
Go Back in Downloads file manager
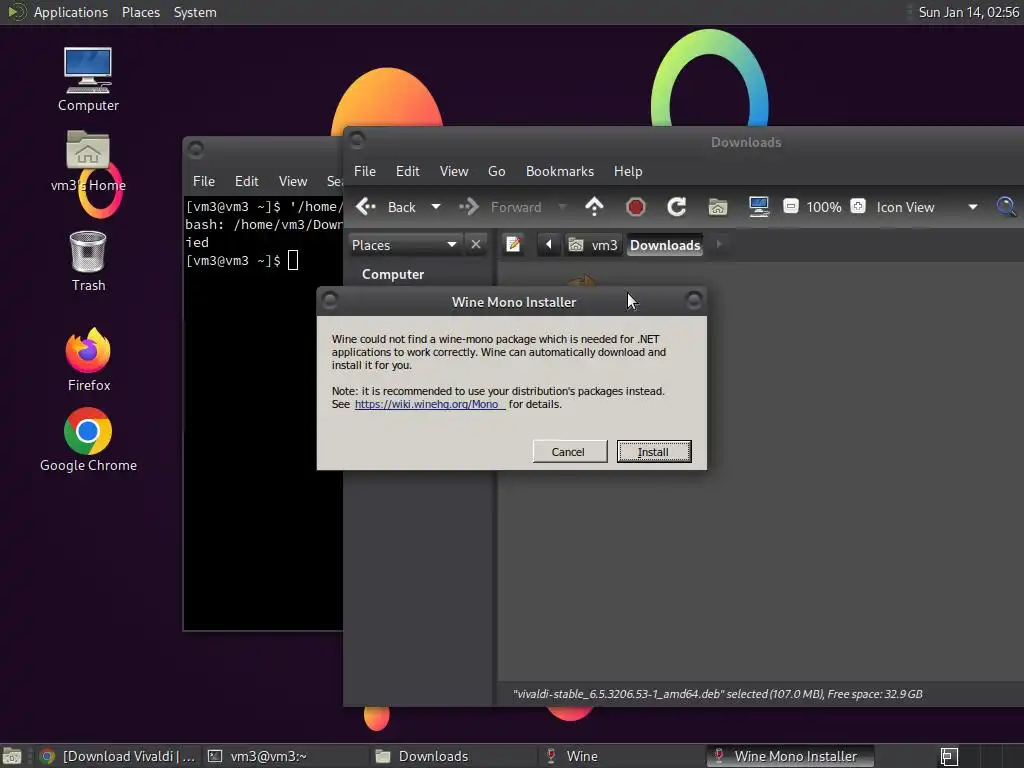pos(387,207)
